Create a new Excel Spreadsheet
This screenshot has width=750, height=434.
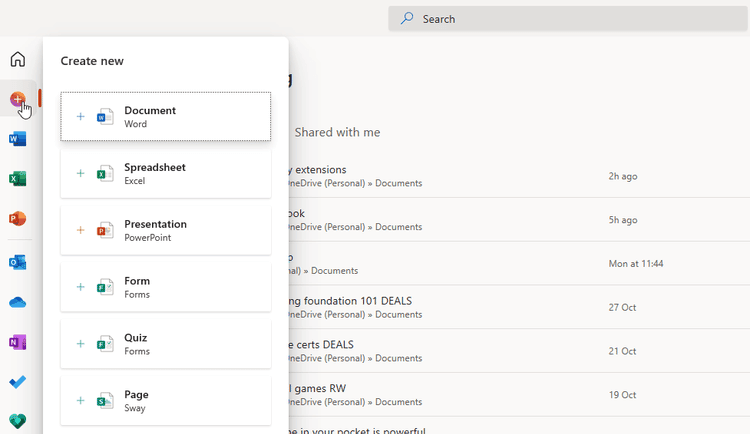point(166,174)
